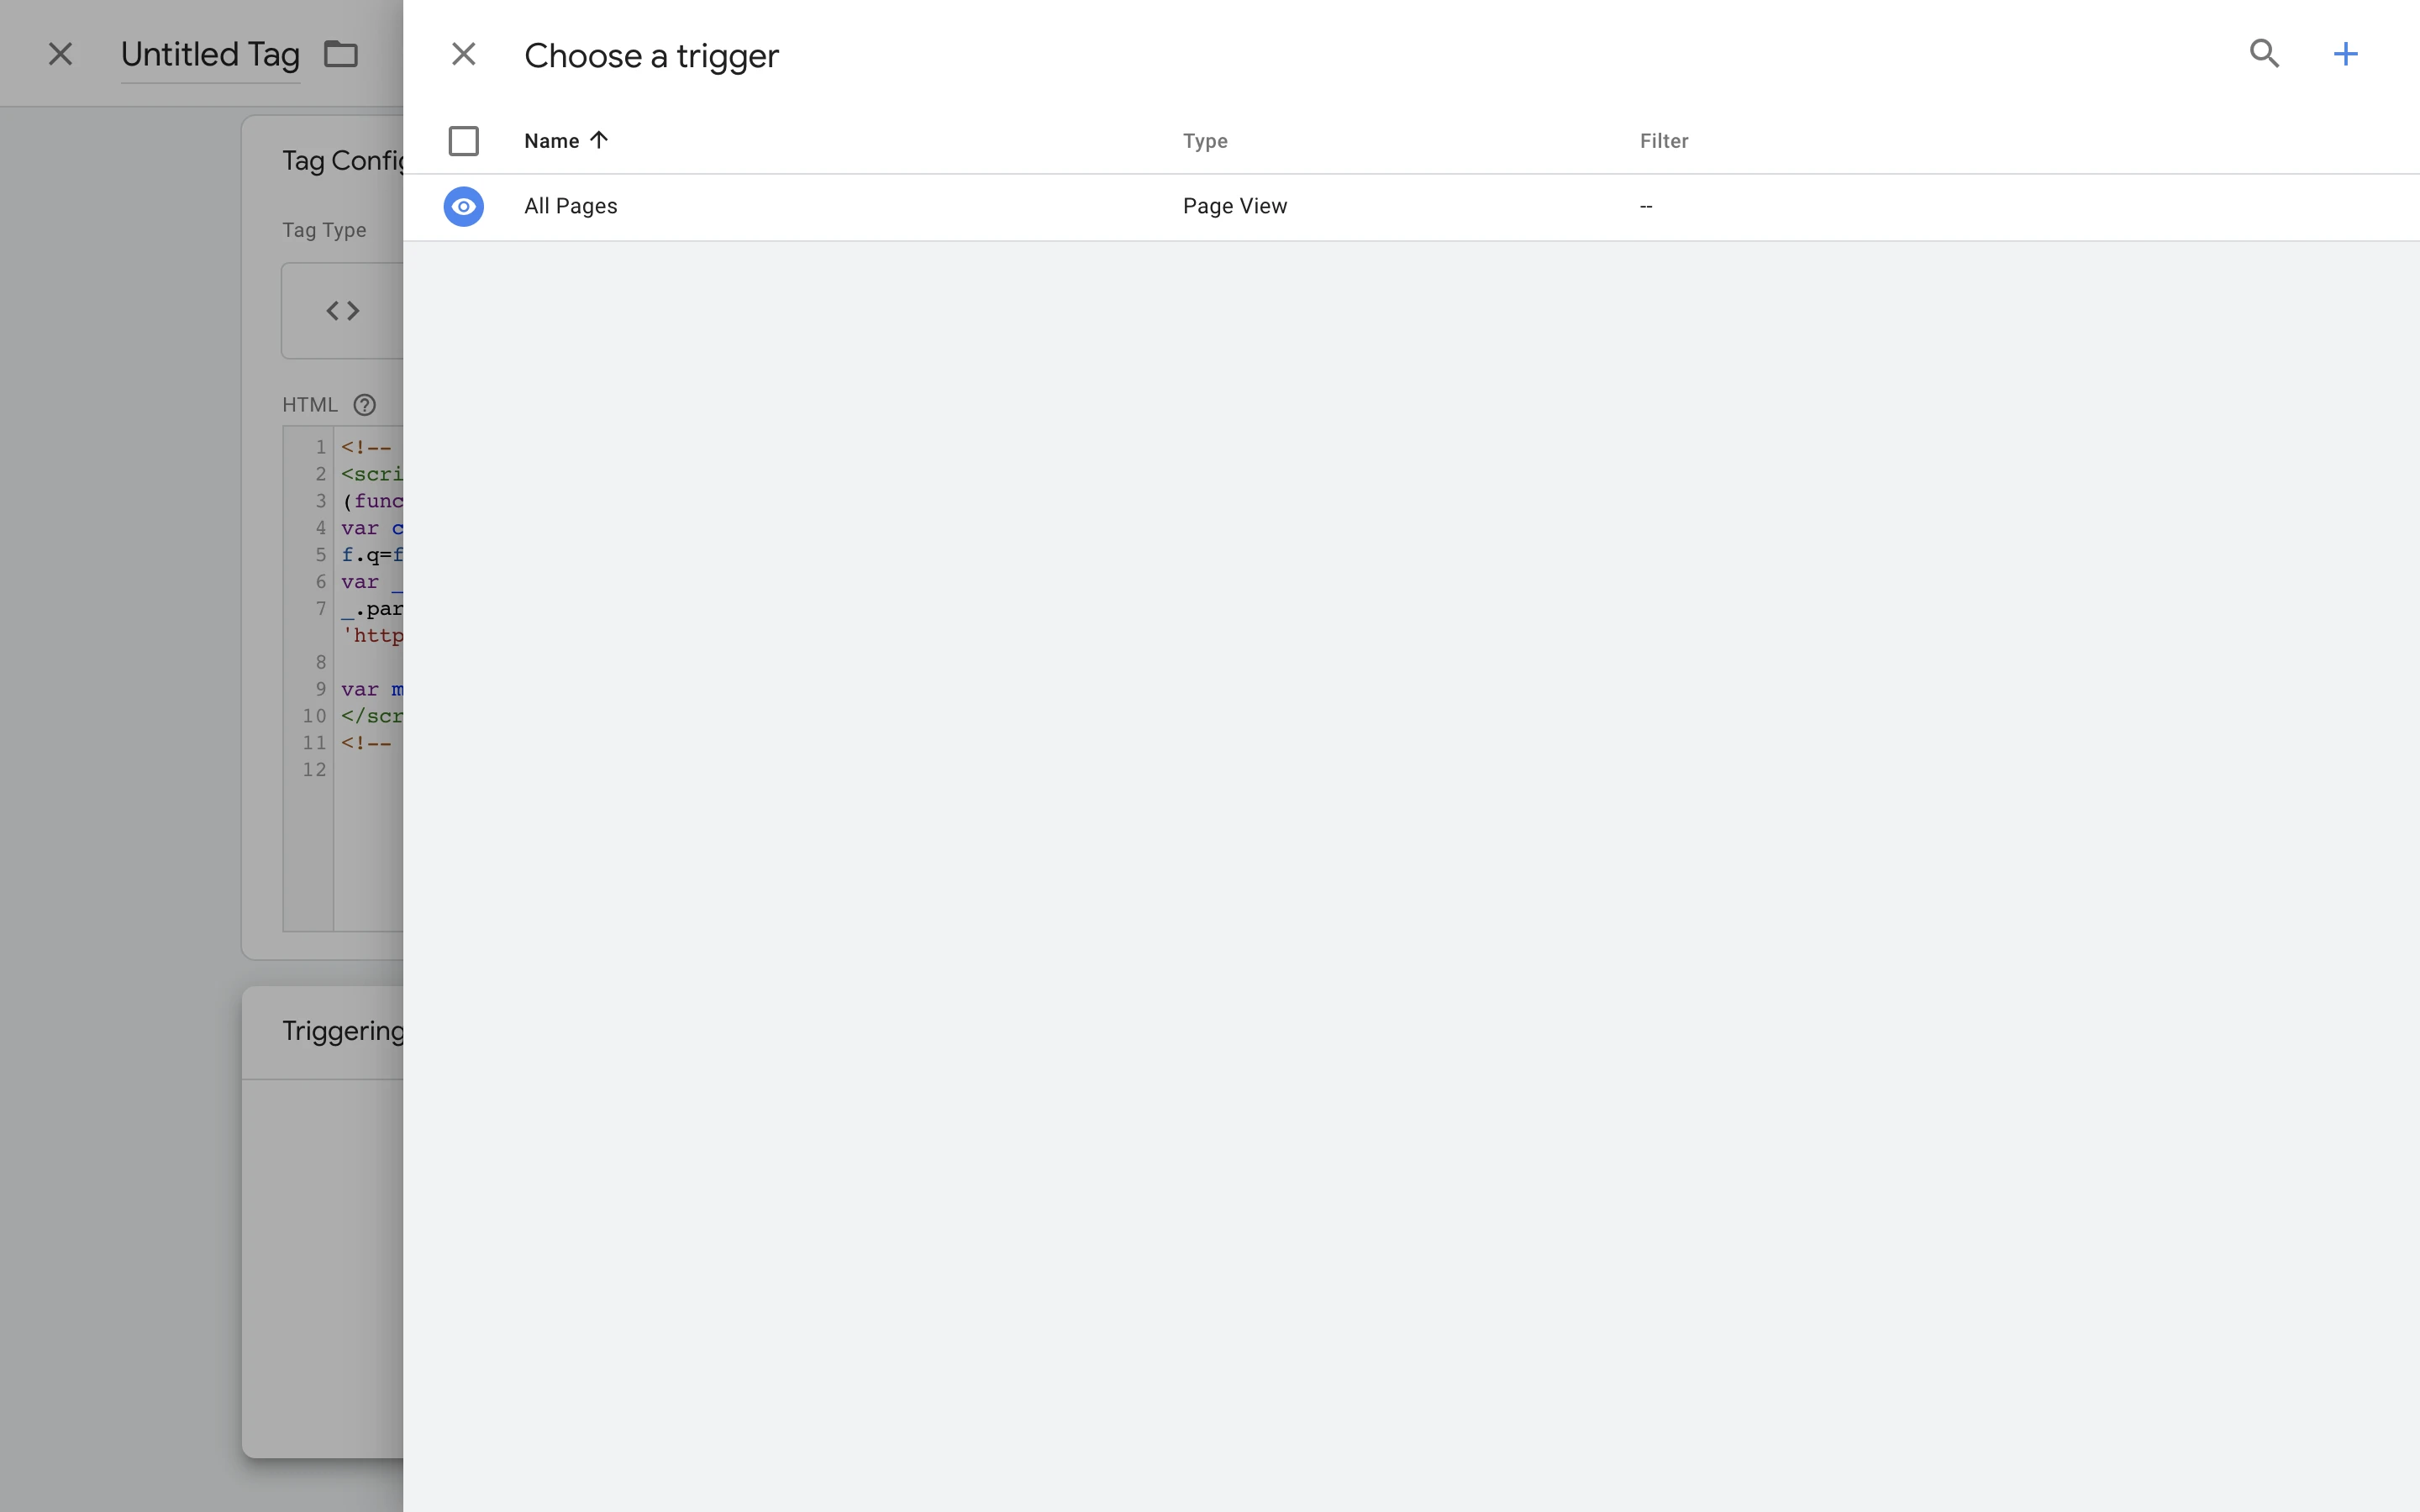Open HTML help question mark icon
This screenshot has width=2420, height=1512.
pyautogui.click(x=365, y=405)
